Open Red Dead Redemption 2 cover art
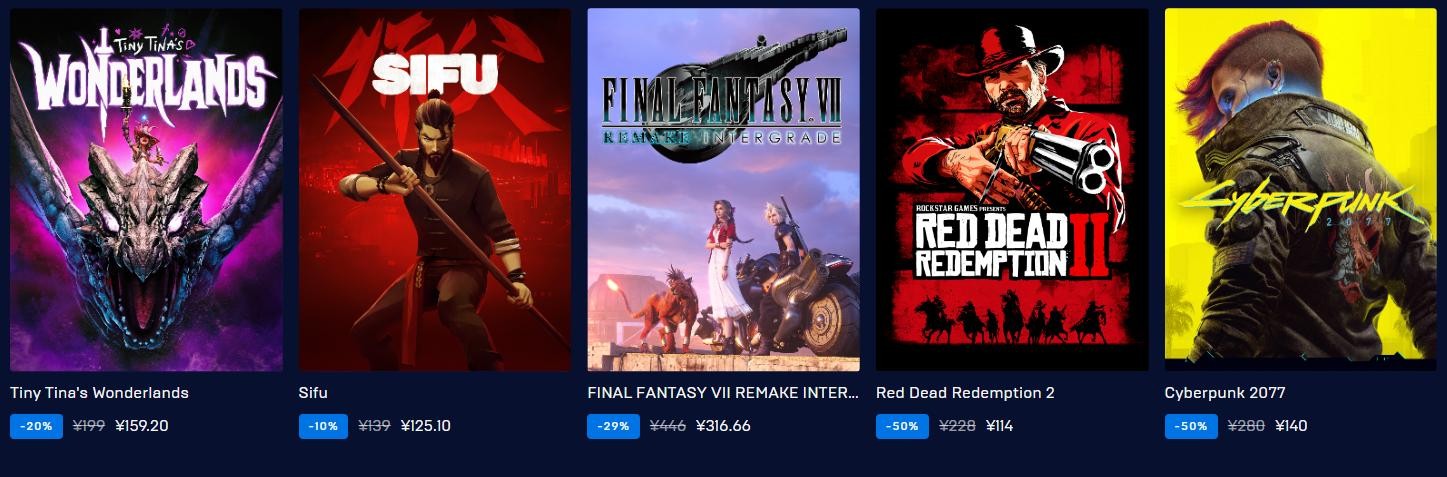Image resolution: width=1447 pixels, height=477 pixels. click(1012, 190)
